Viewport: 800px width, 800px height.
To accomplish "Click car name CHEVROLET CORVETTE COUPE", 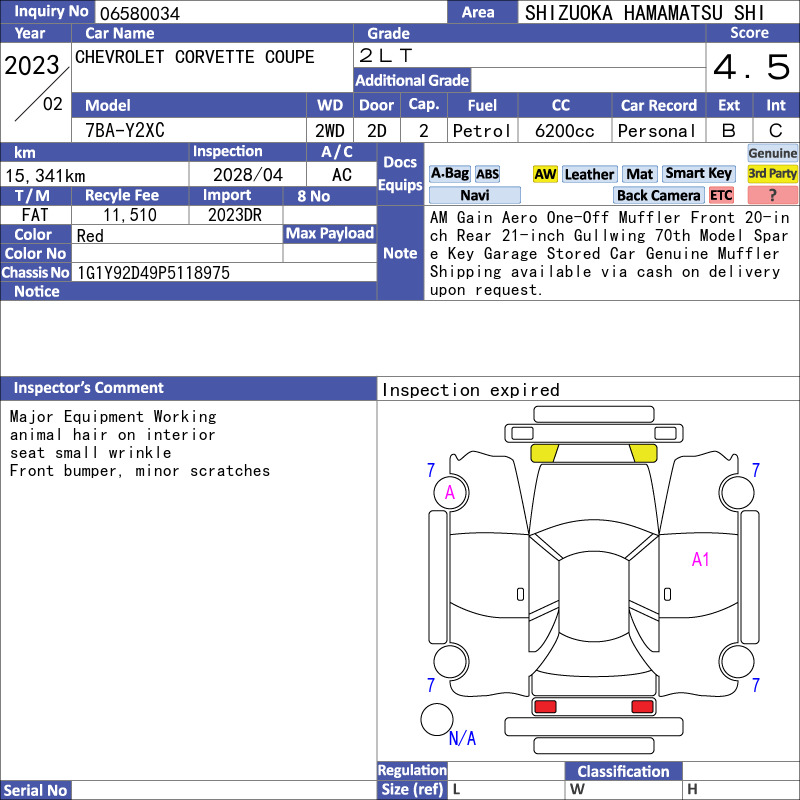I will click(x=194, y=57).
